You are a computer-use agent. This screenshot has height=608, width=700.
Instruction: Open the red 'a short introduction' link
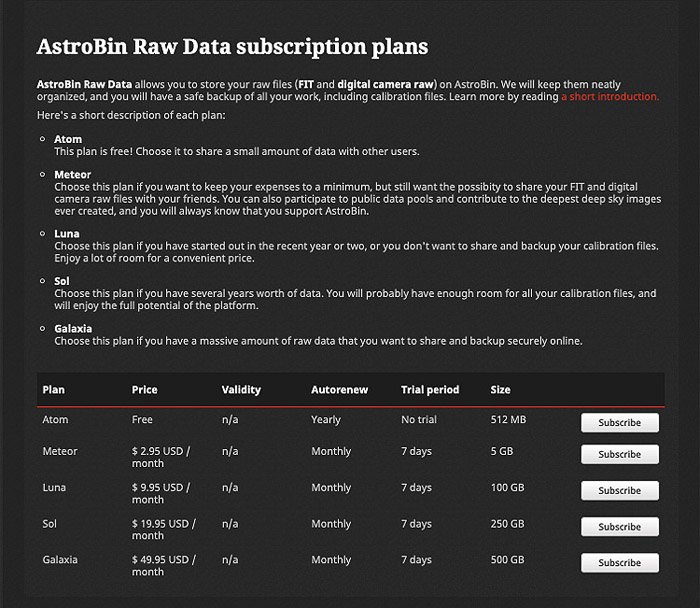610,97
